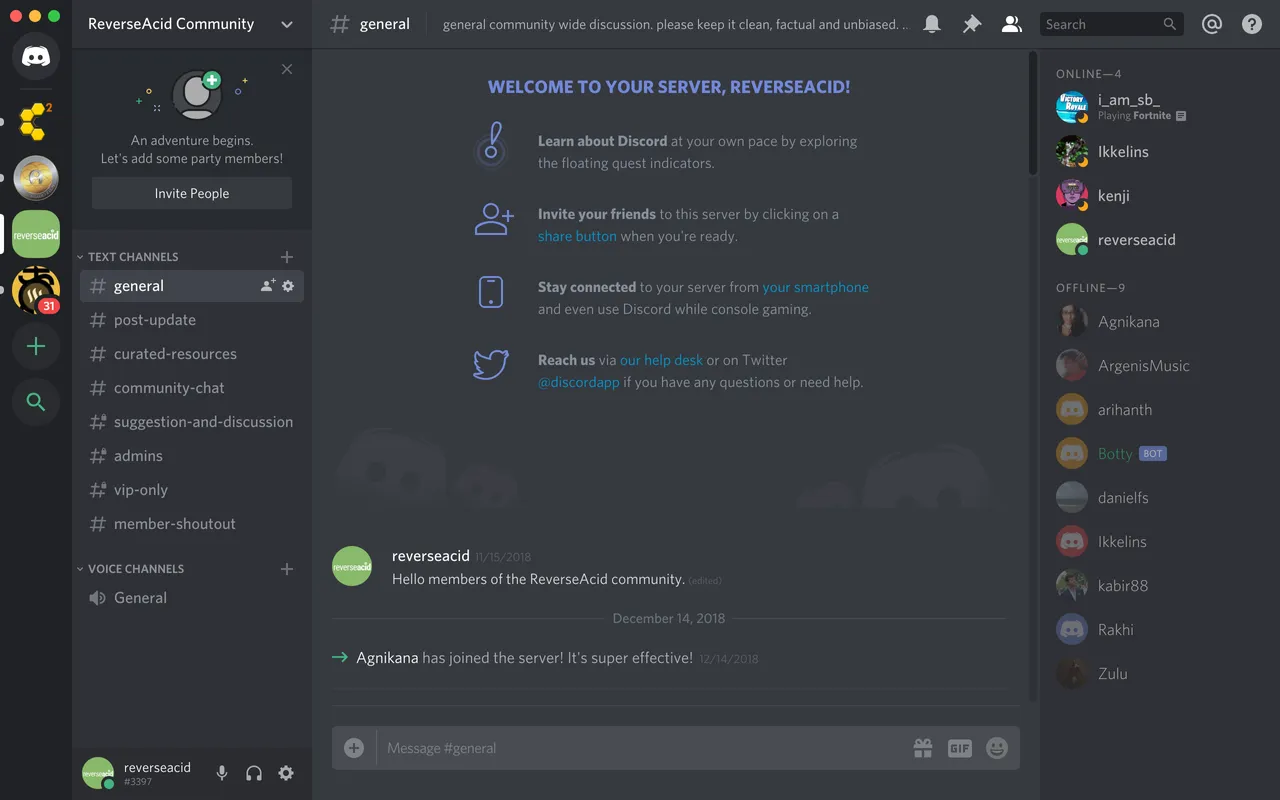Click Agnikana name in join message
Screen dimensions: 1280x800
tap(387, 658)
